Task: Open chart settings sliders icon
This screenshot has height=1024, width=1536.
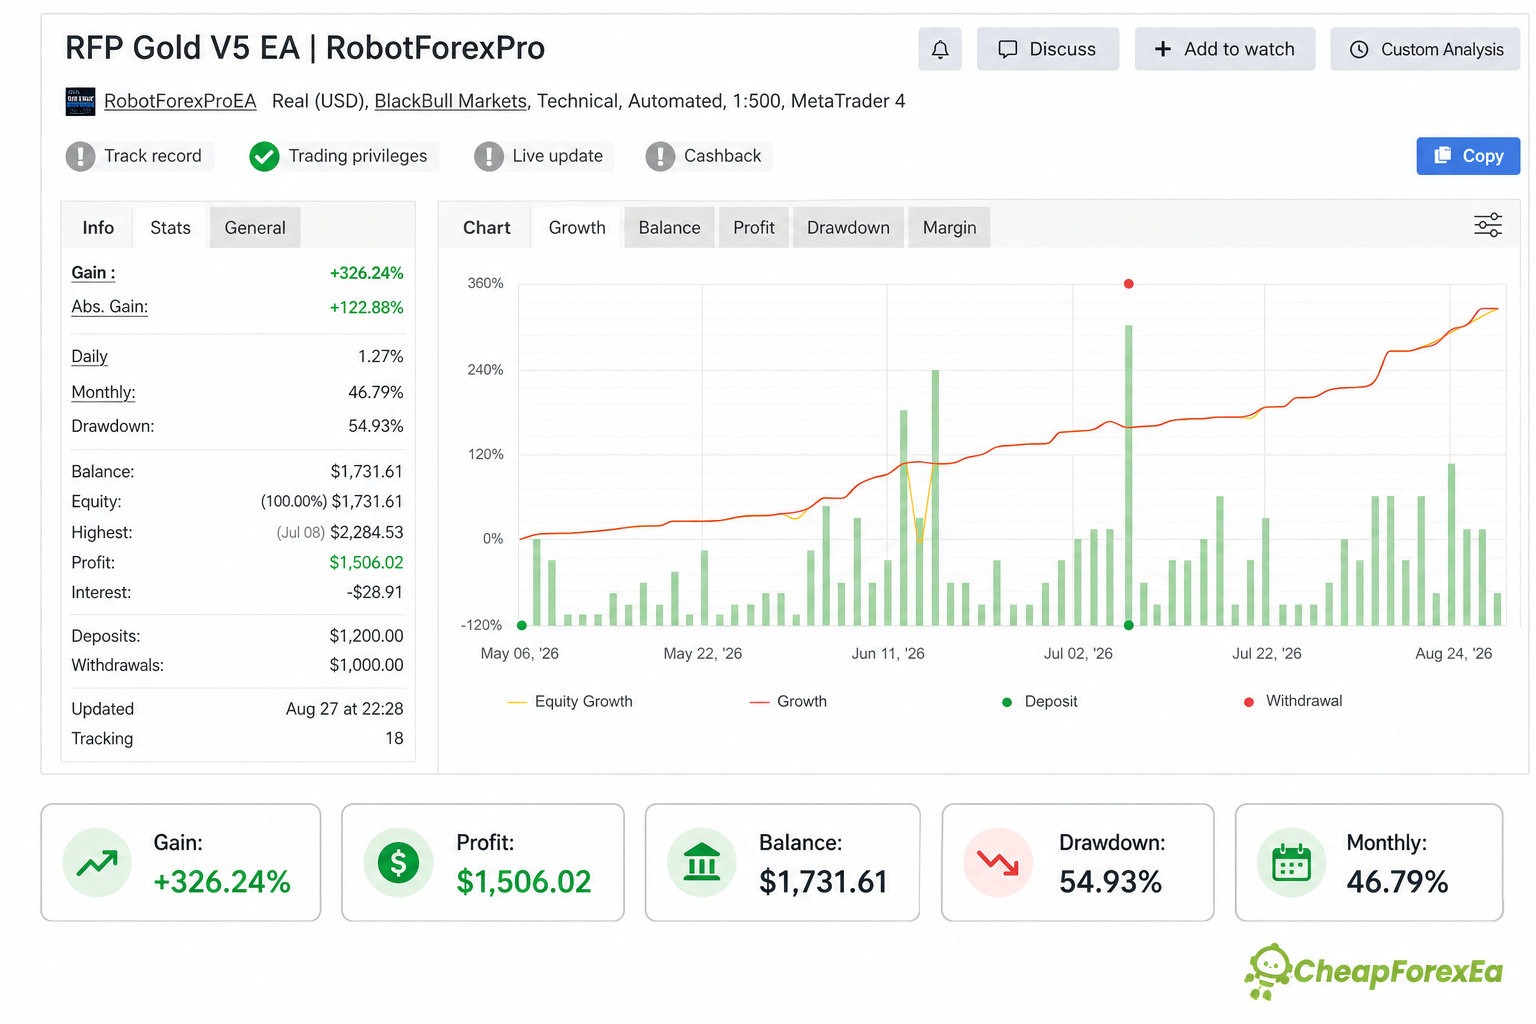Action: (1488, 225)
